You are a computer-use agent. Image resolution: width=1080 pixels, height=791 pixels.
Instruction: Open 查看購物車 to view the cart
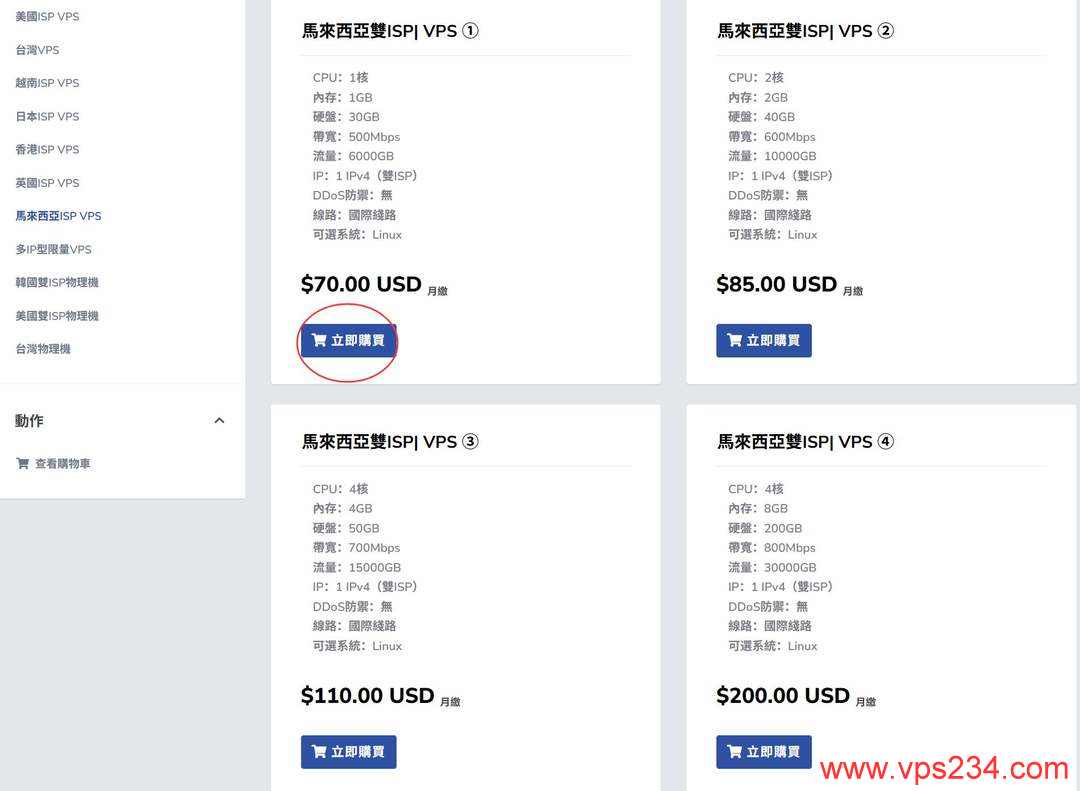pos(64,463)
